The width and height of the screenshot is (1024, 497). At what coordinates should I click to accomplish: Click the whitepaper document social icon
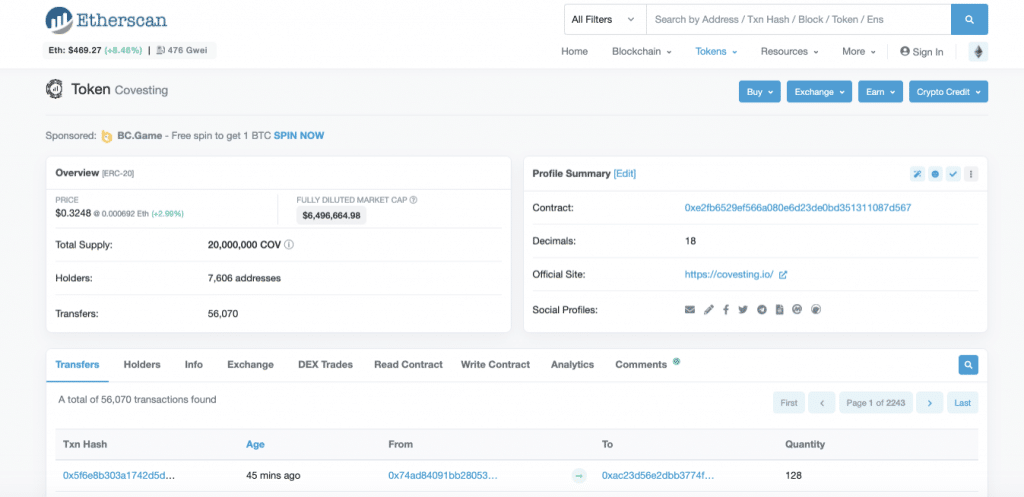(779, 310)
